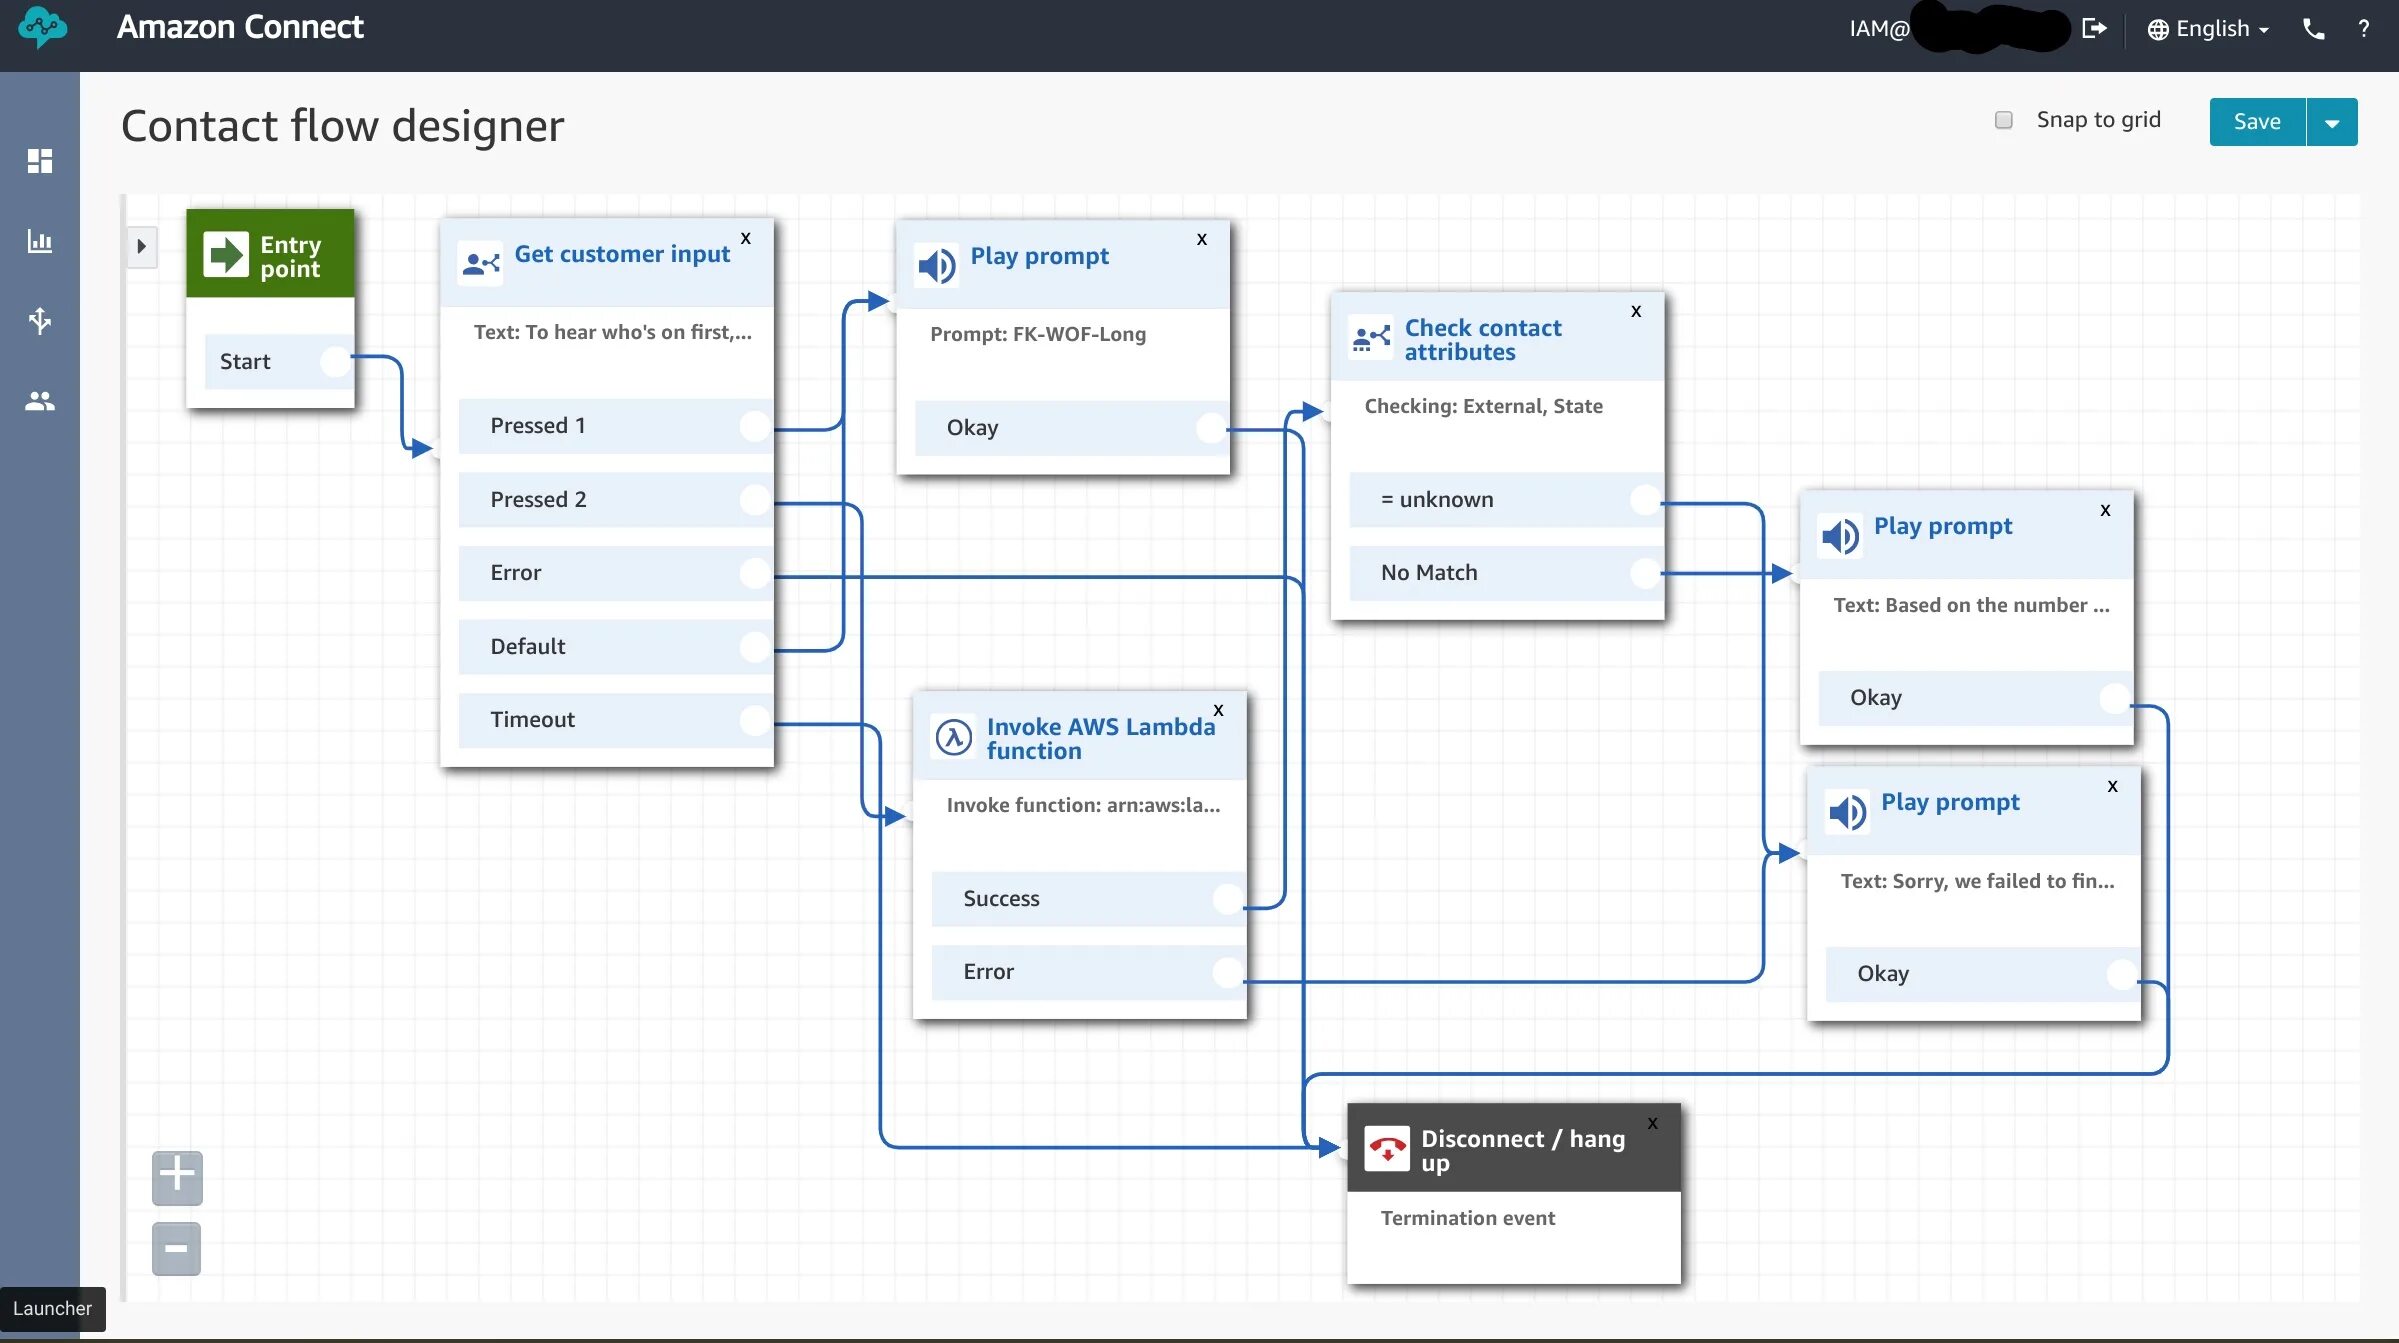Click the Check contact attributes title
The width and height of the screenshot is (2399, 1343).
(1483, 340)
